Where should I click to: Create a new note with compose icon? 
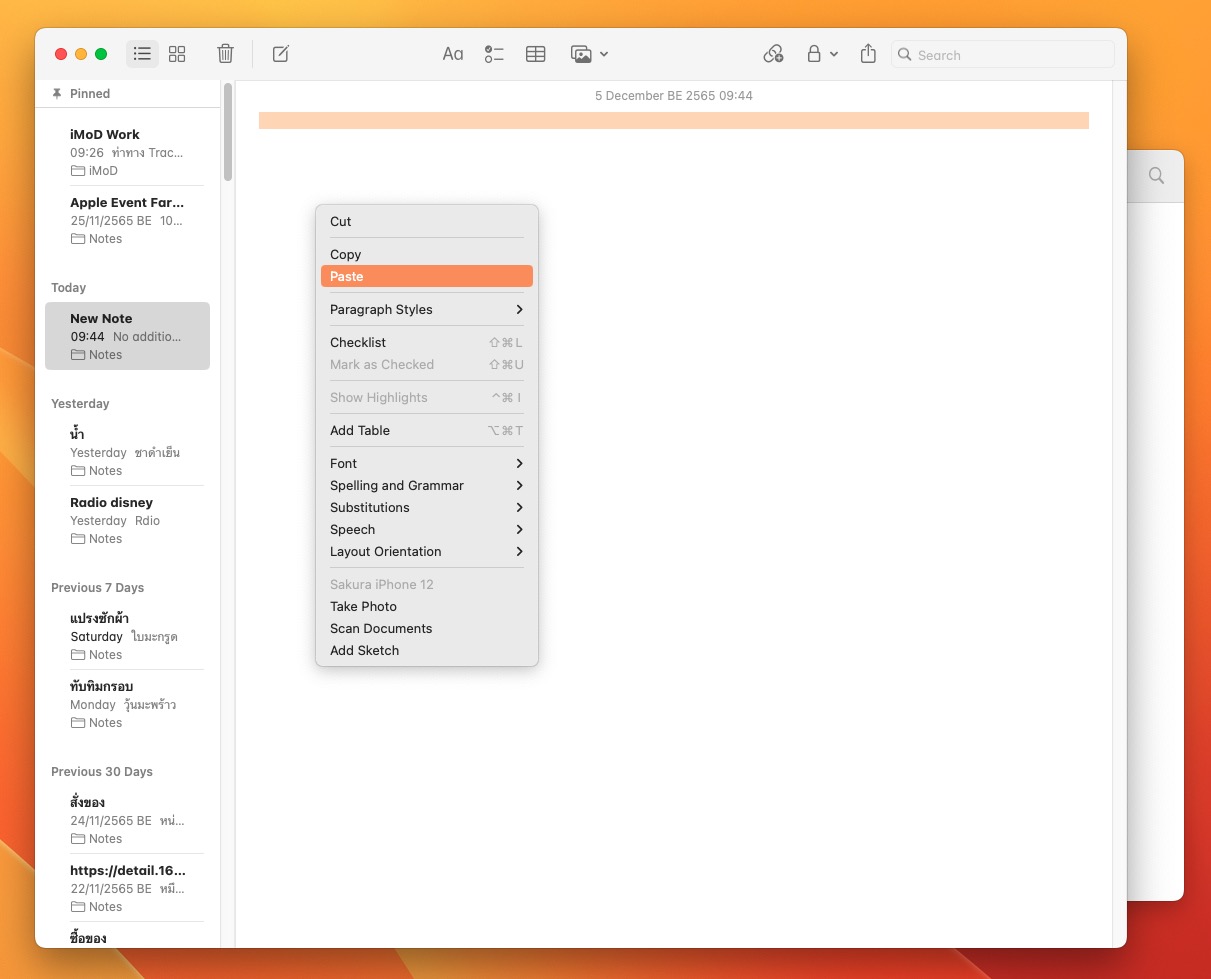(x=281, y=54)
